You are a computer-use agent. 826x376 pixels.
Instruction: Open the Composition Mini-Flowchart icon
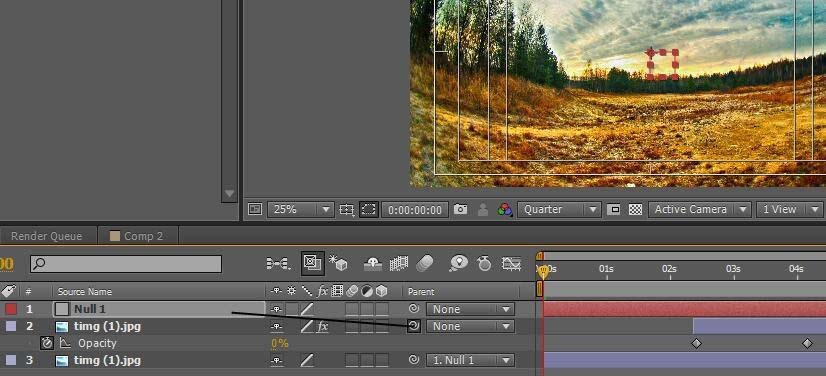coord(279,263)
